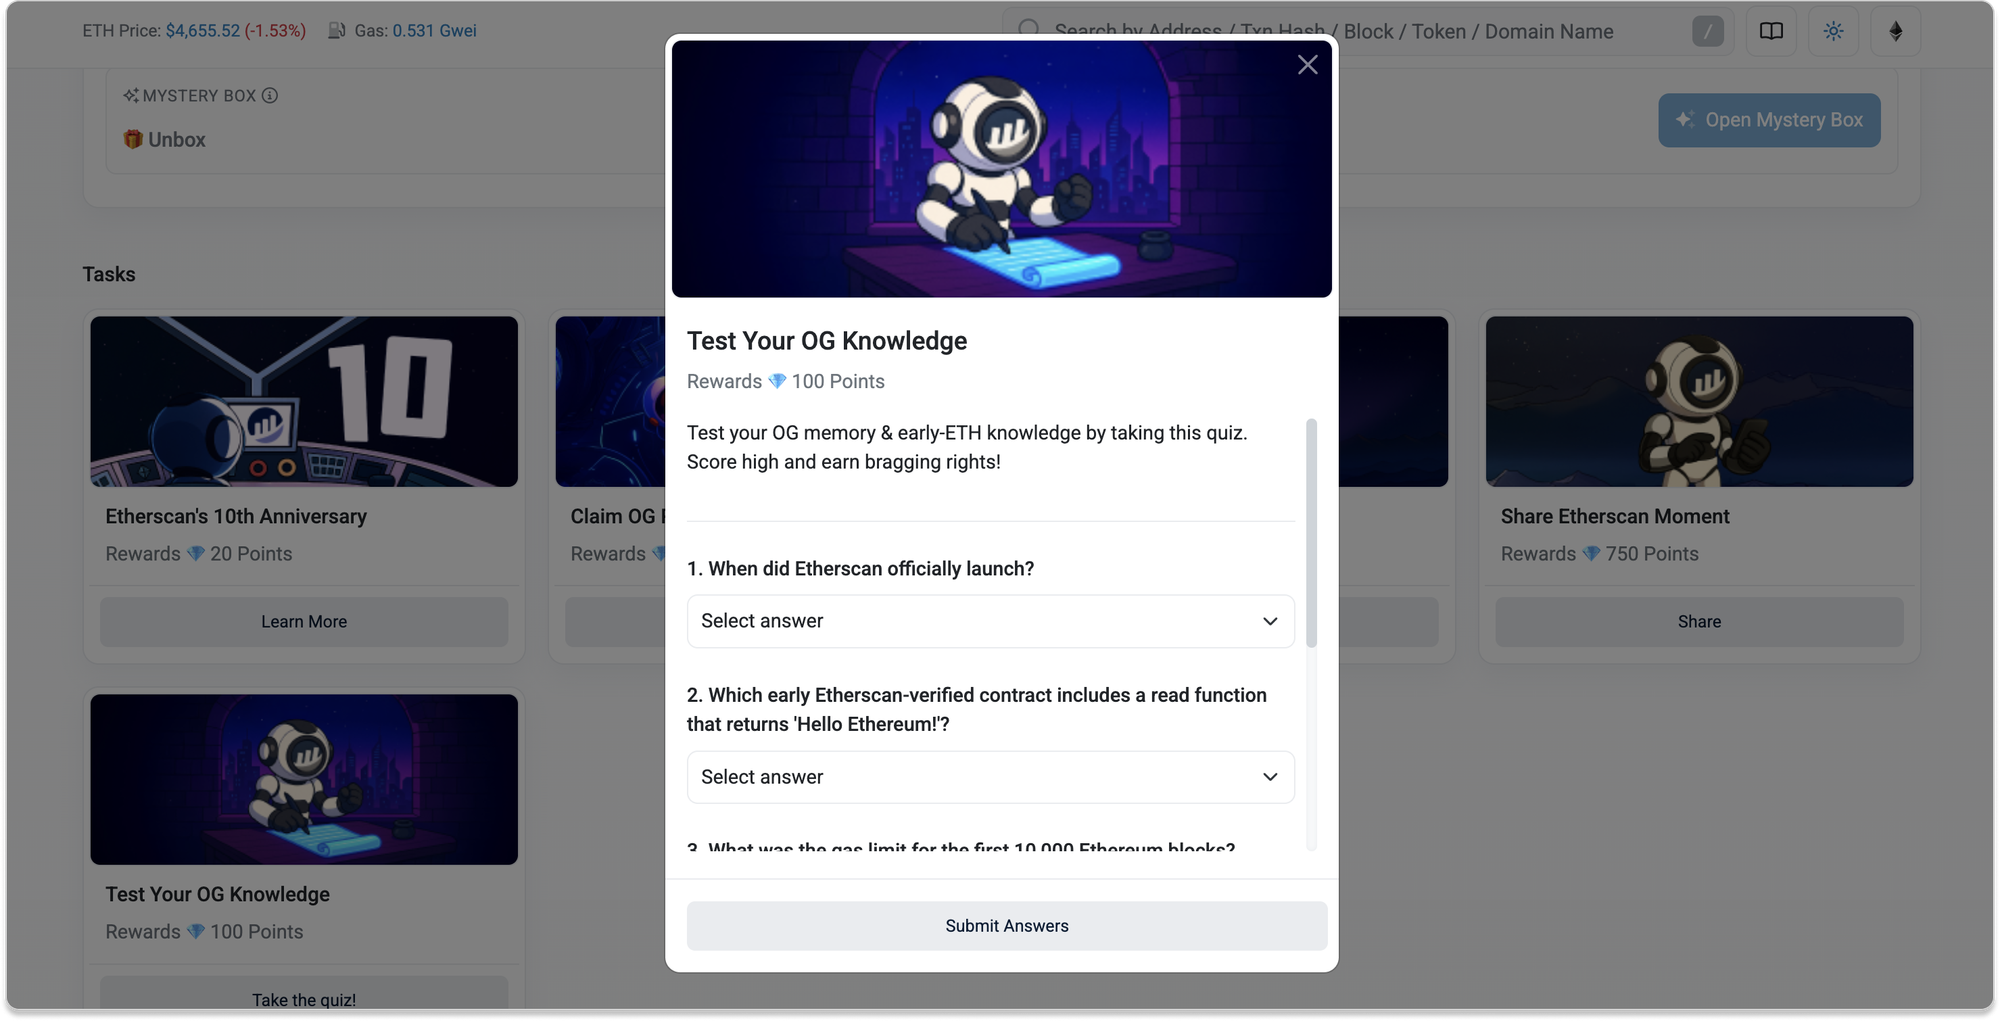This screenshot has height=1021, width=2000.
Task: Click the gift box icon beside Unbox
Action: [133, 139]
